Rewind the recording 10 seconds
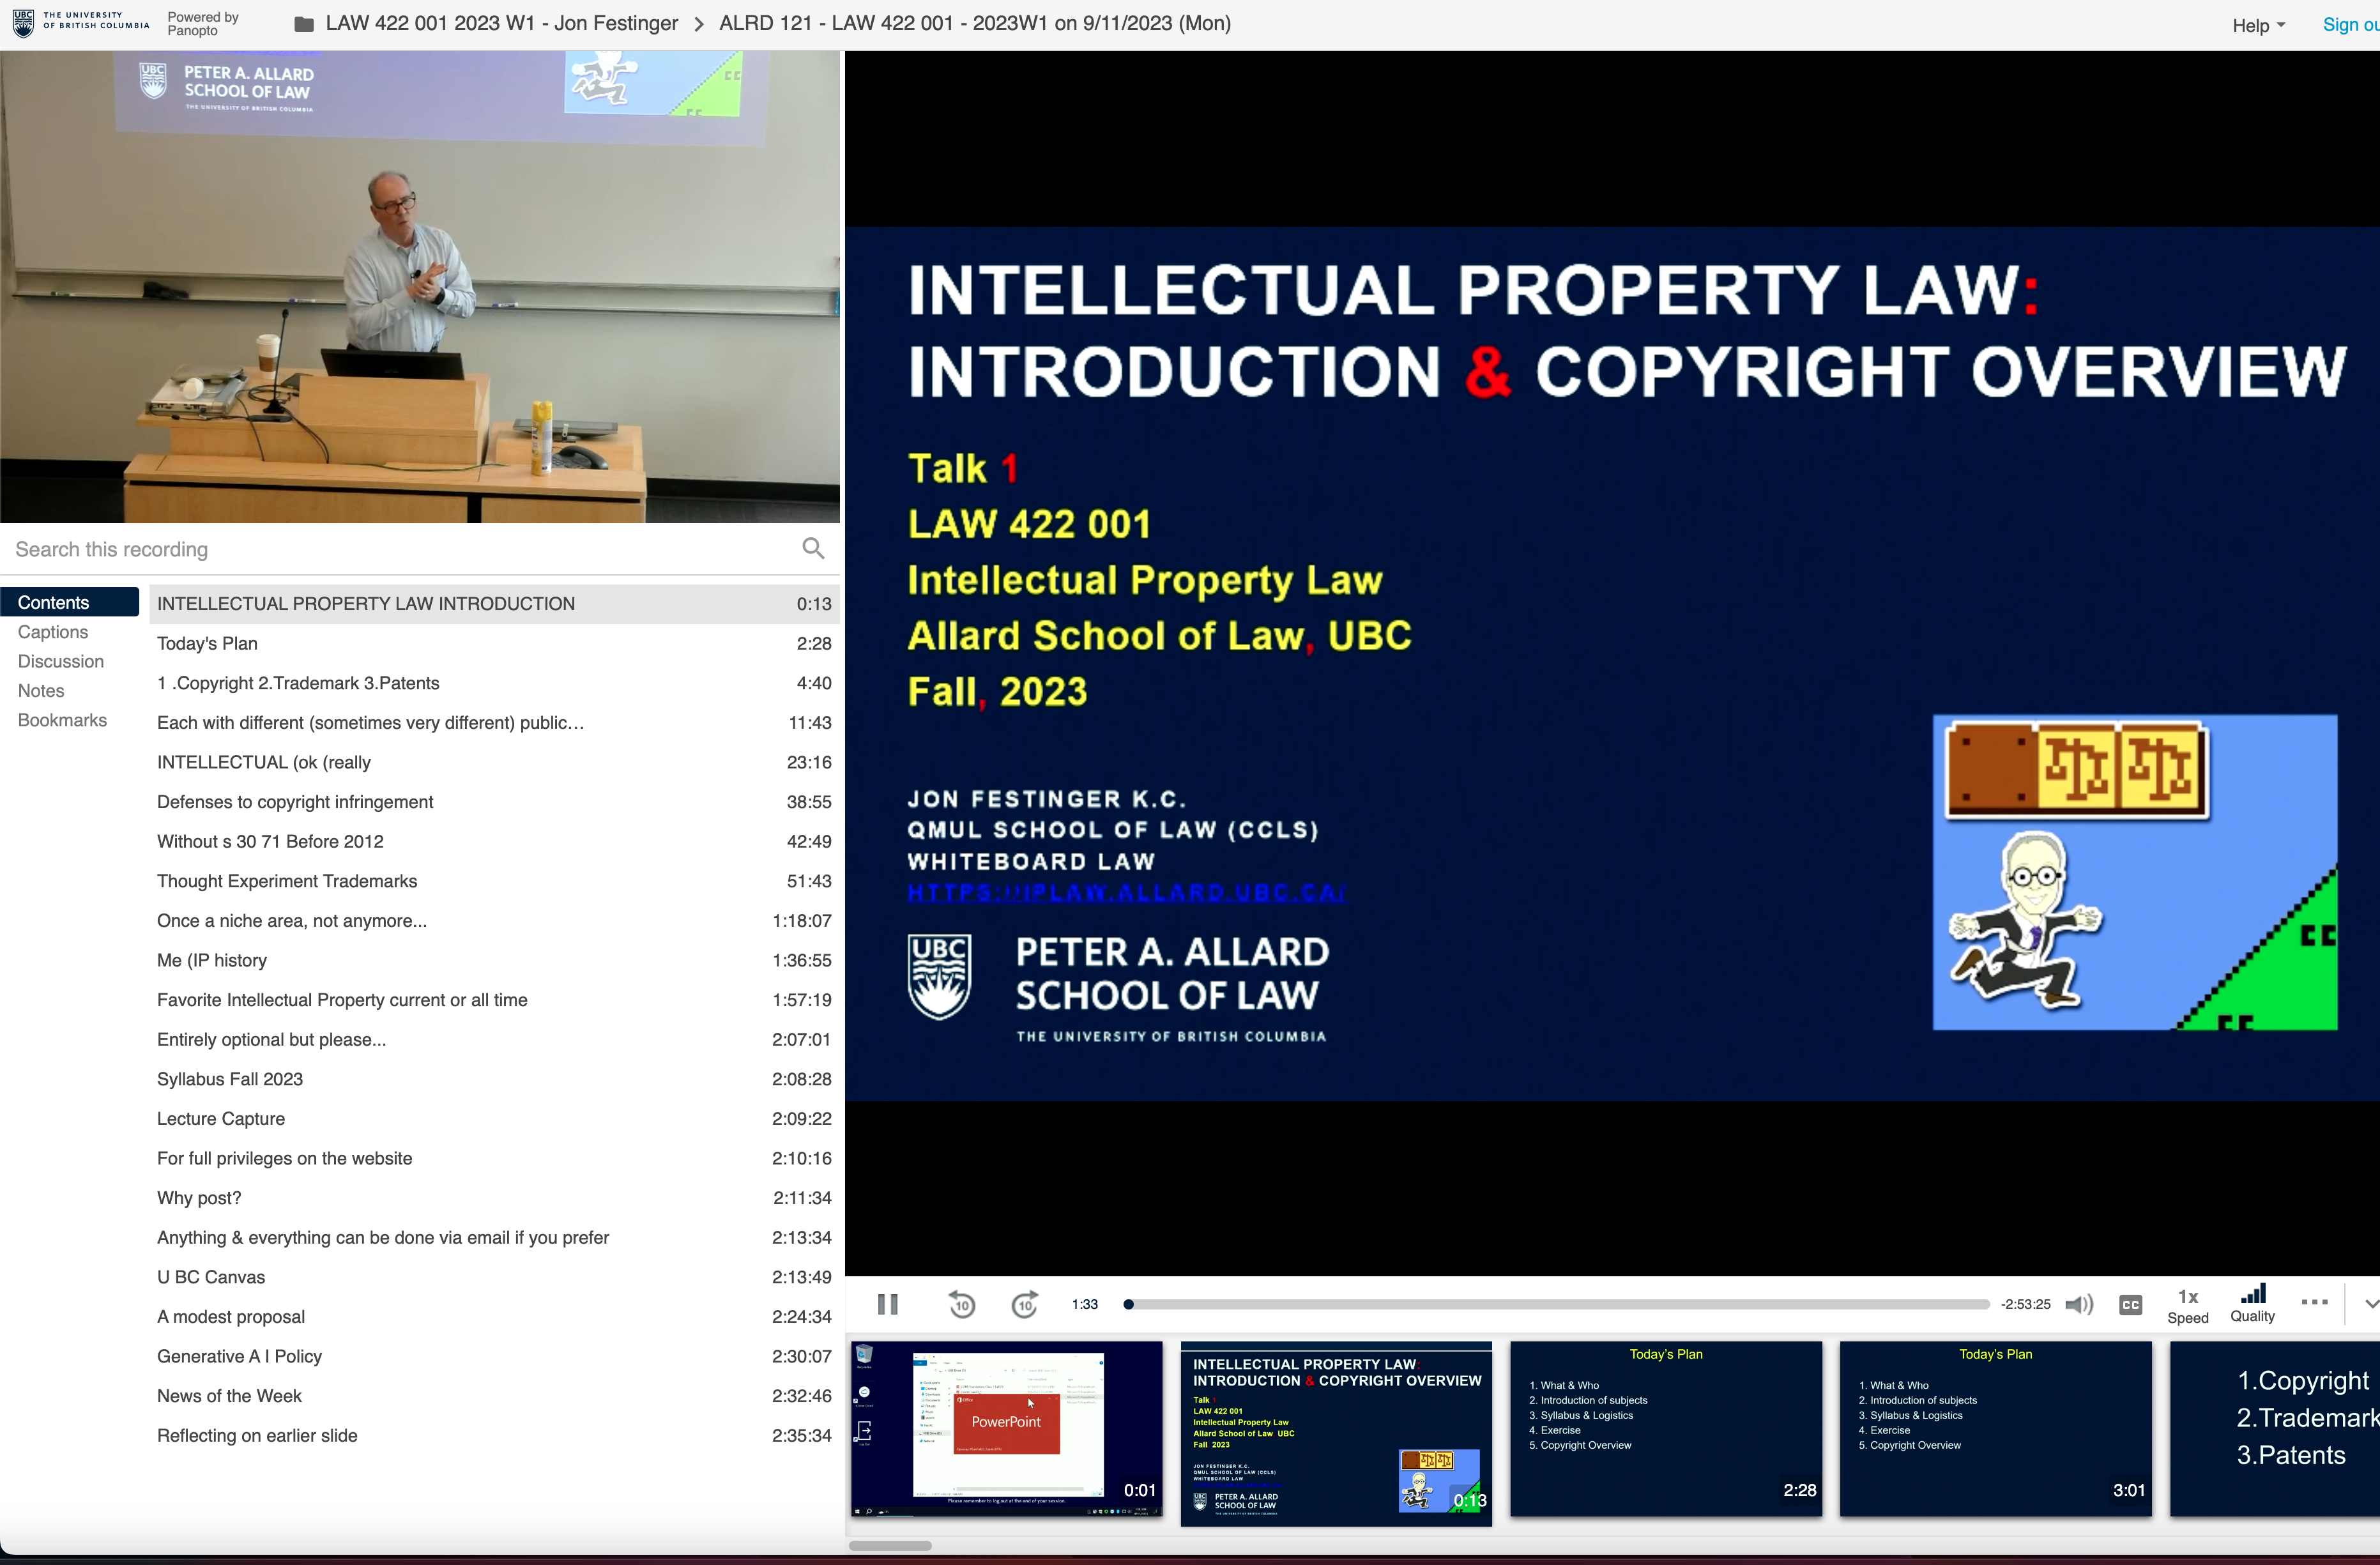 tap(962, 1304)
